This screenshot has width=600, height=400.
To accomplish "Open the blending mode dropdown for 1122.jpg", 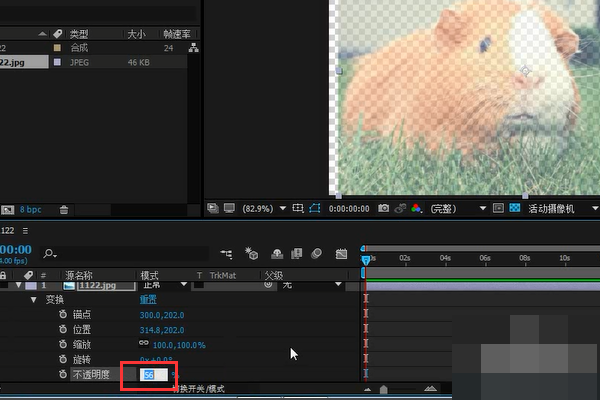I will tap(165, 285).
